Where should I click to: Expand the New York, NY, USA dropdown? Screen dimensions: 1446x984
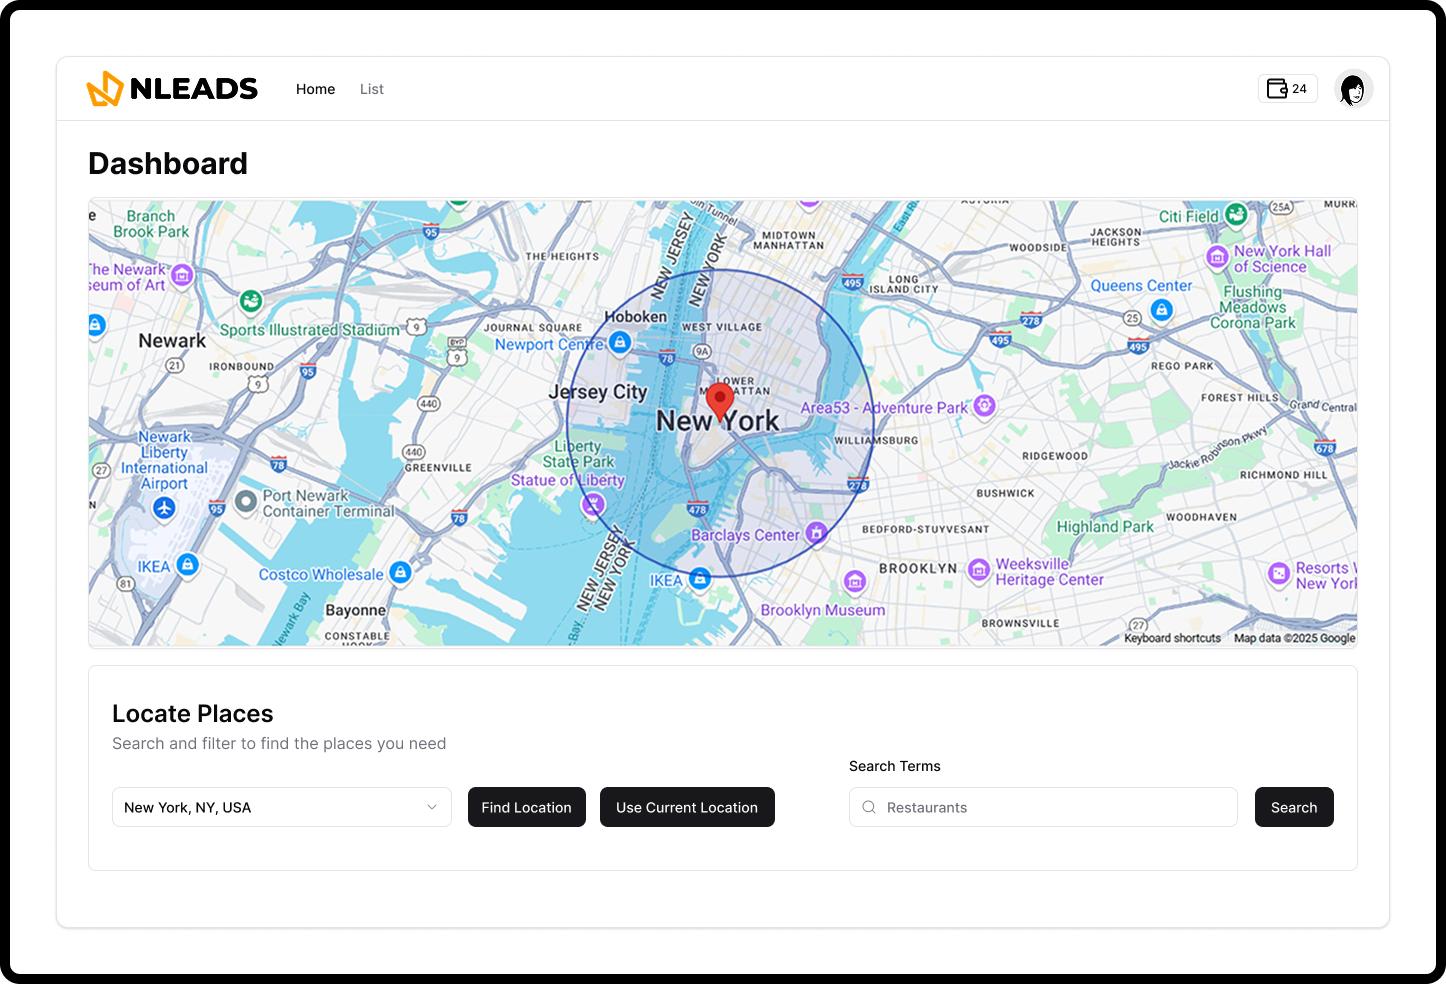(281, 807)
